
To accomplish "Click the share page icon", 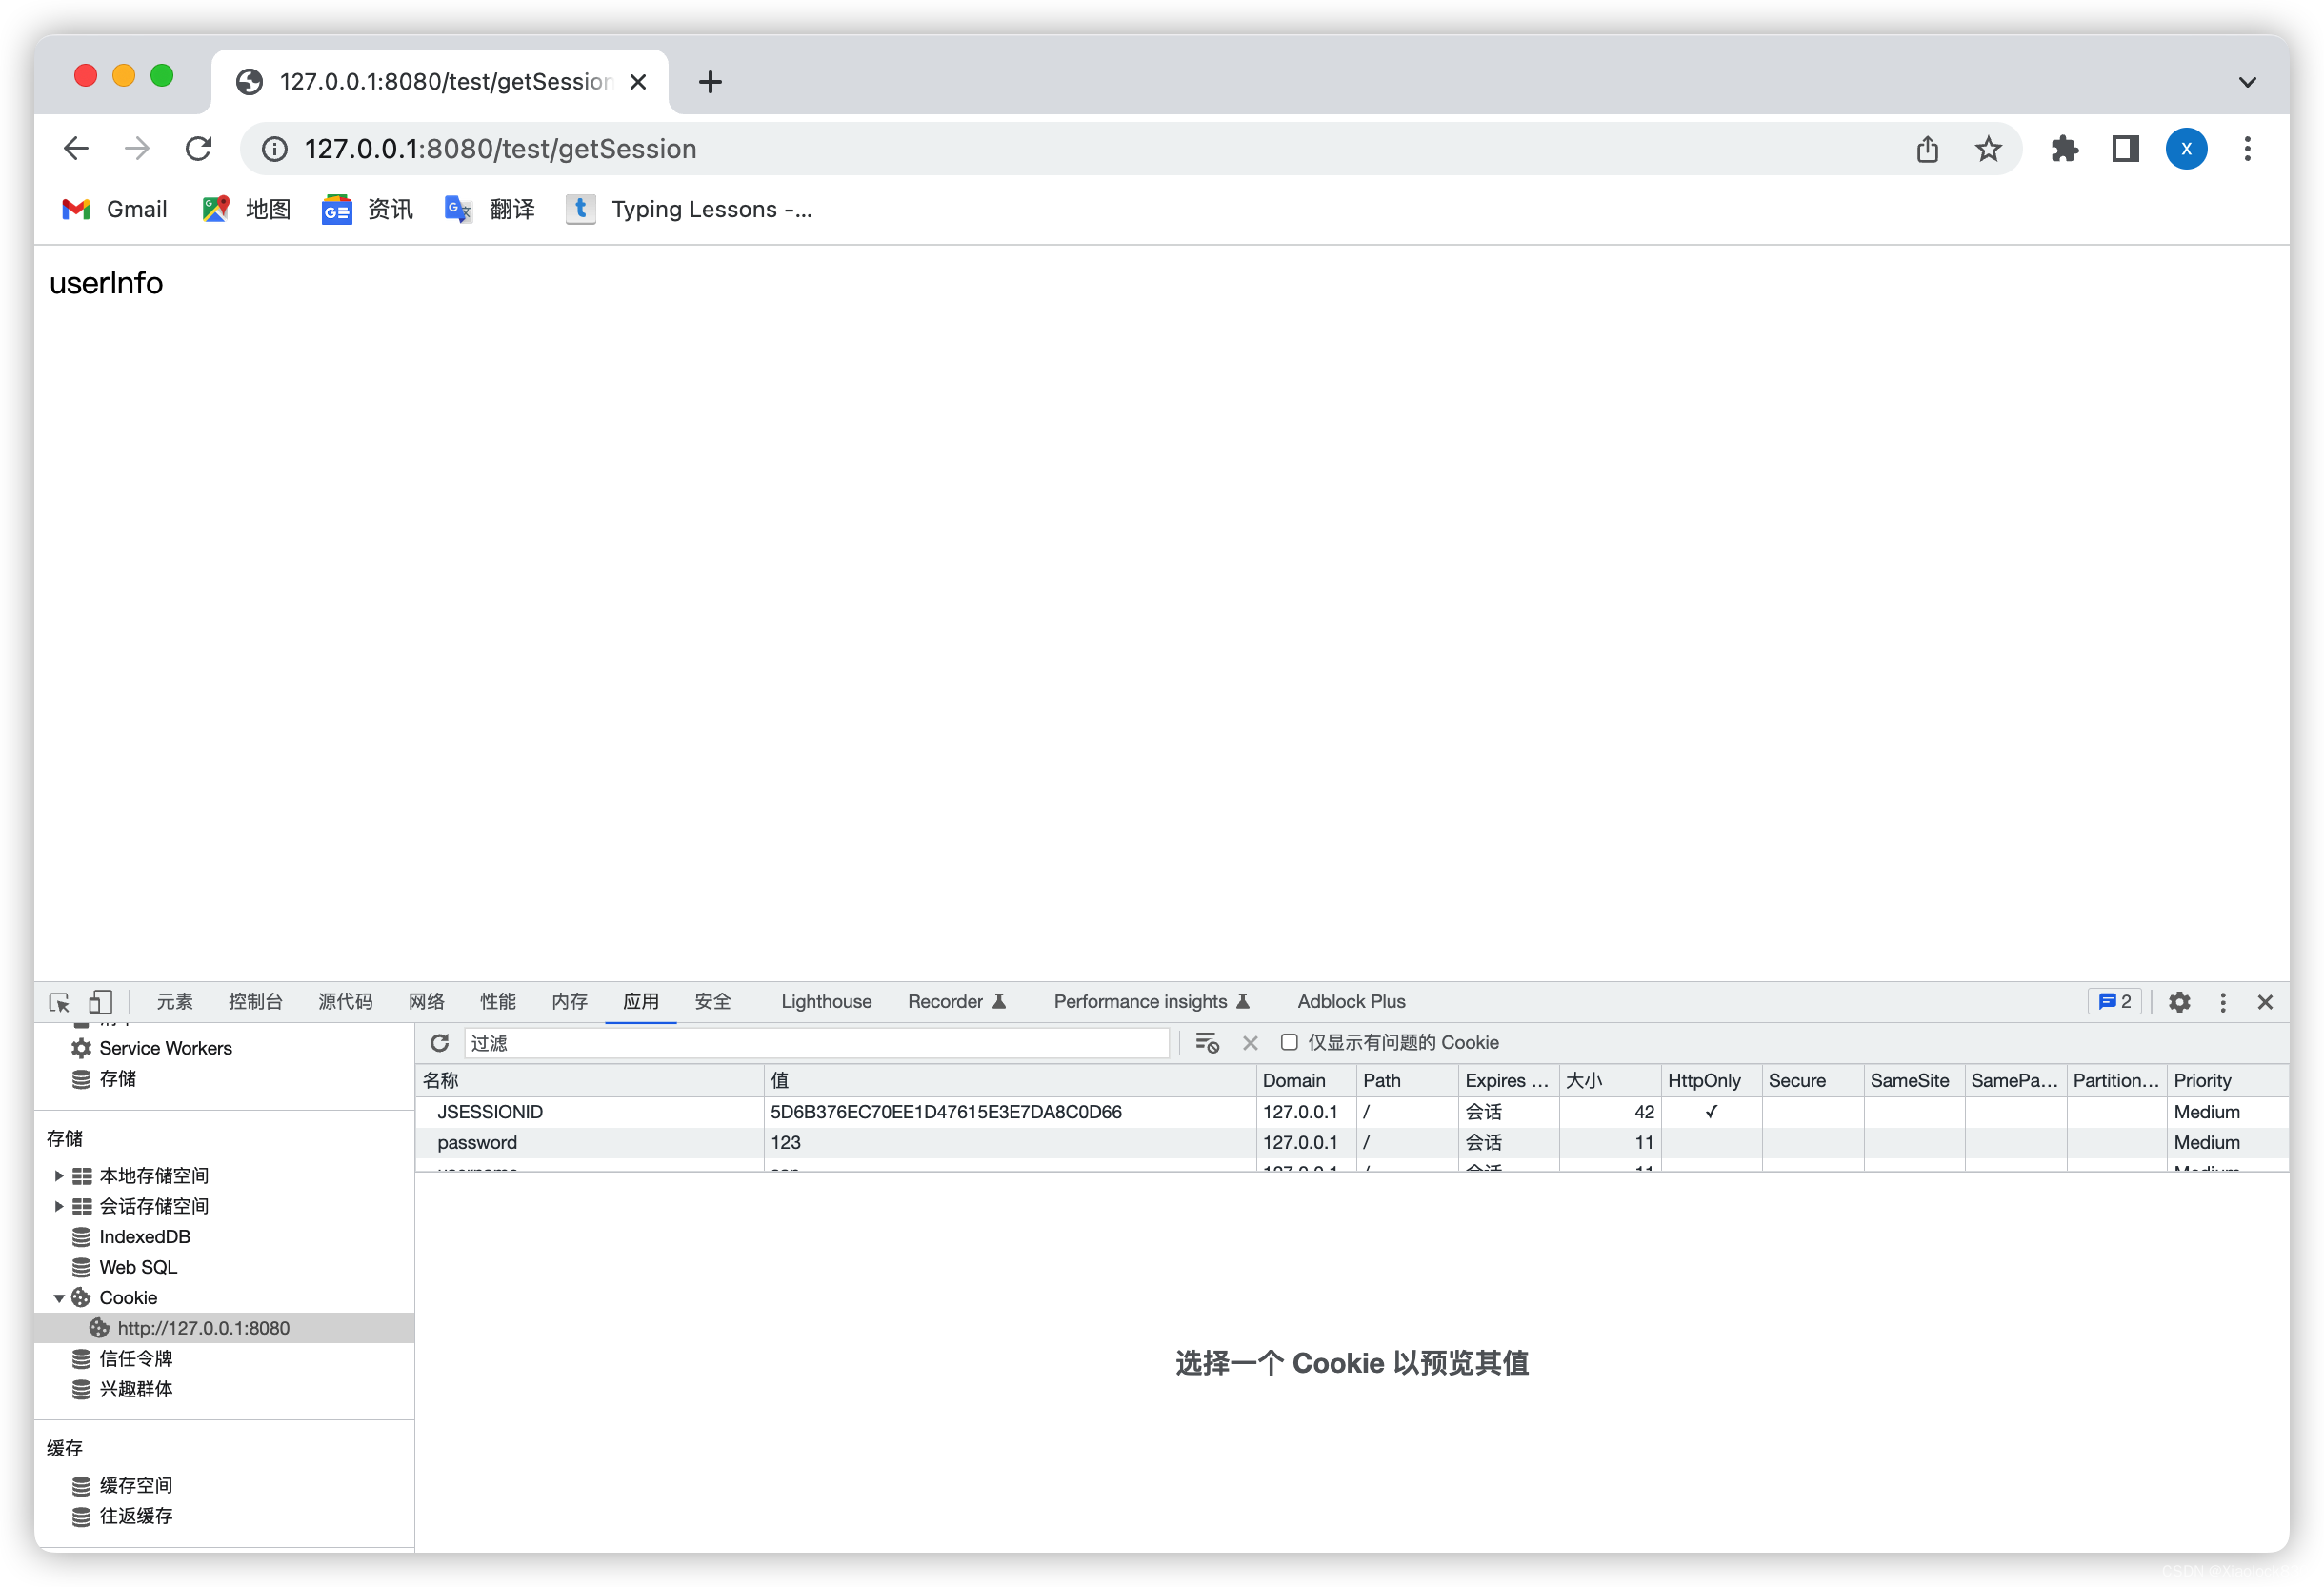I will pyautogui.click(x=1927, y=149).
